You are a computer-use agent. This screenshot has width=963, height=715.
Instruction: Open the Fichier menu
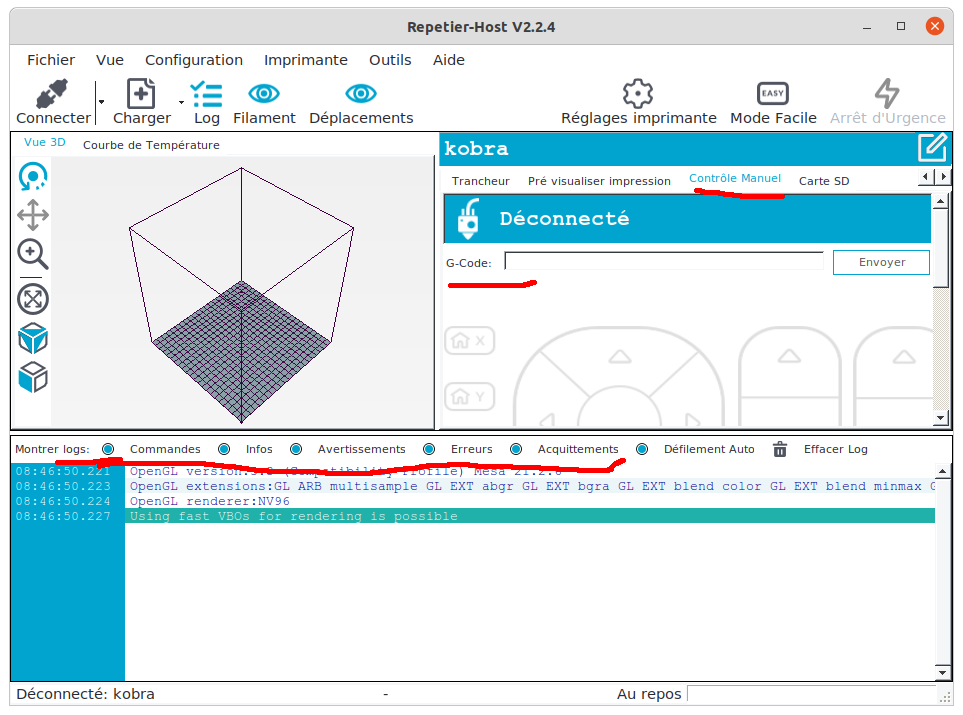click(51, 60)
